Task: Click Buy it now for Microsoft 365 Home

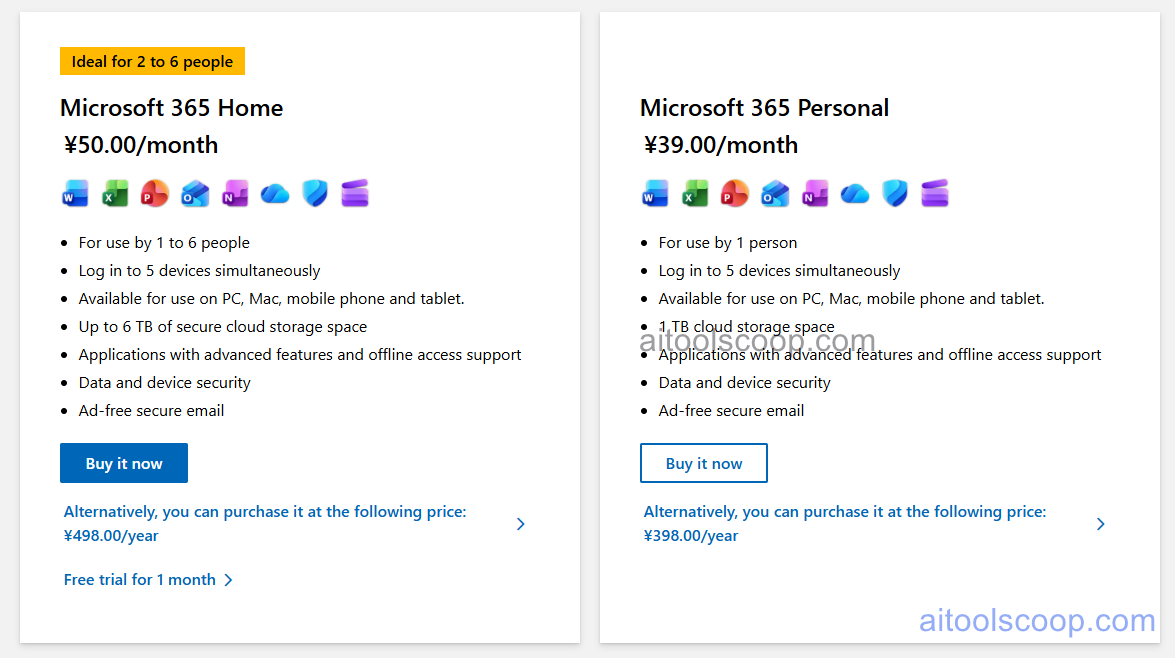Action: pos(123,462)
